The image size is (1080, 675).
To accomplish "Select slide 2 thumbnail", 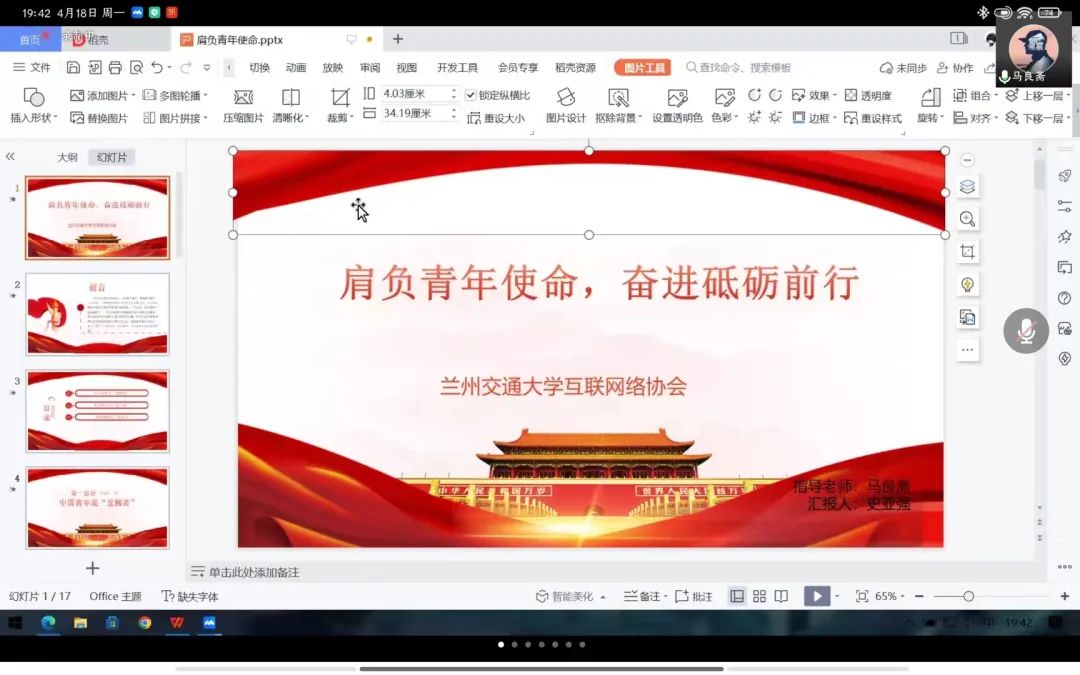I will point(97,314).
